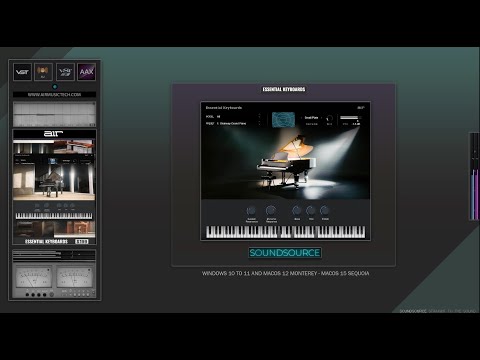The height and width of the screenshot is (360, 480).
Task: Open the Essential Keyboards preview thumbnail in sidebar
Action: click(x=54, y=188)
